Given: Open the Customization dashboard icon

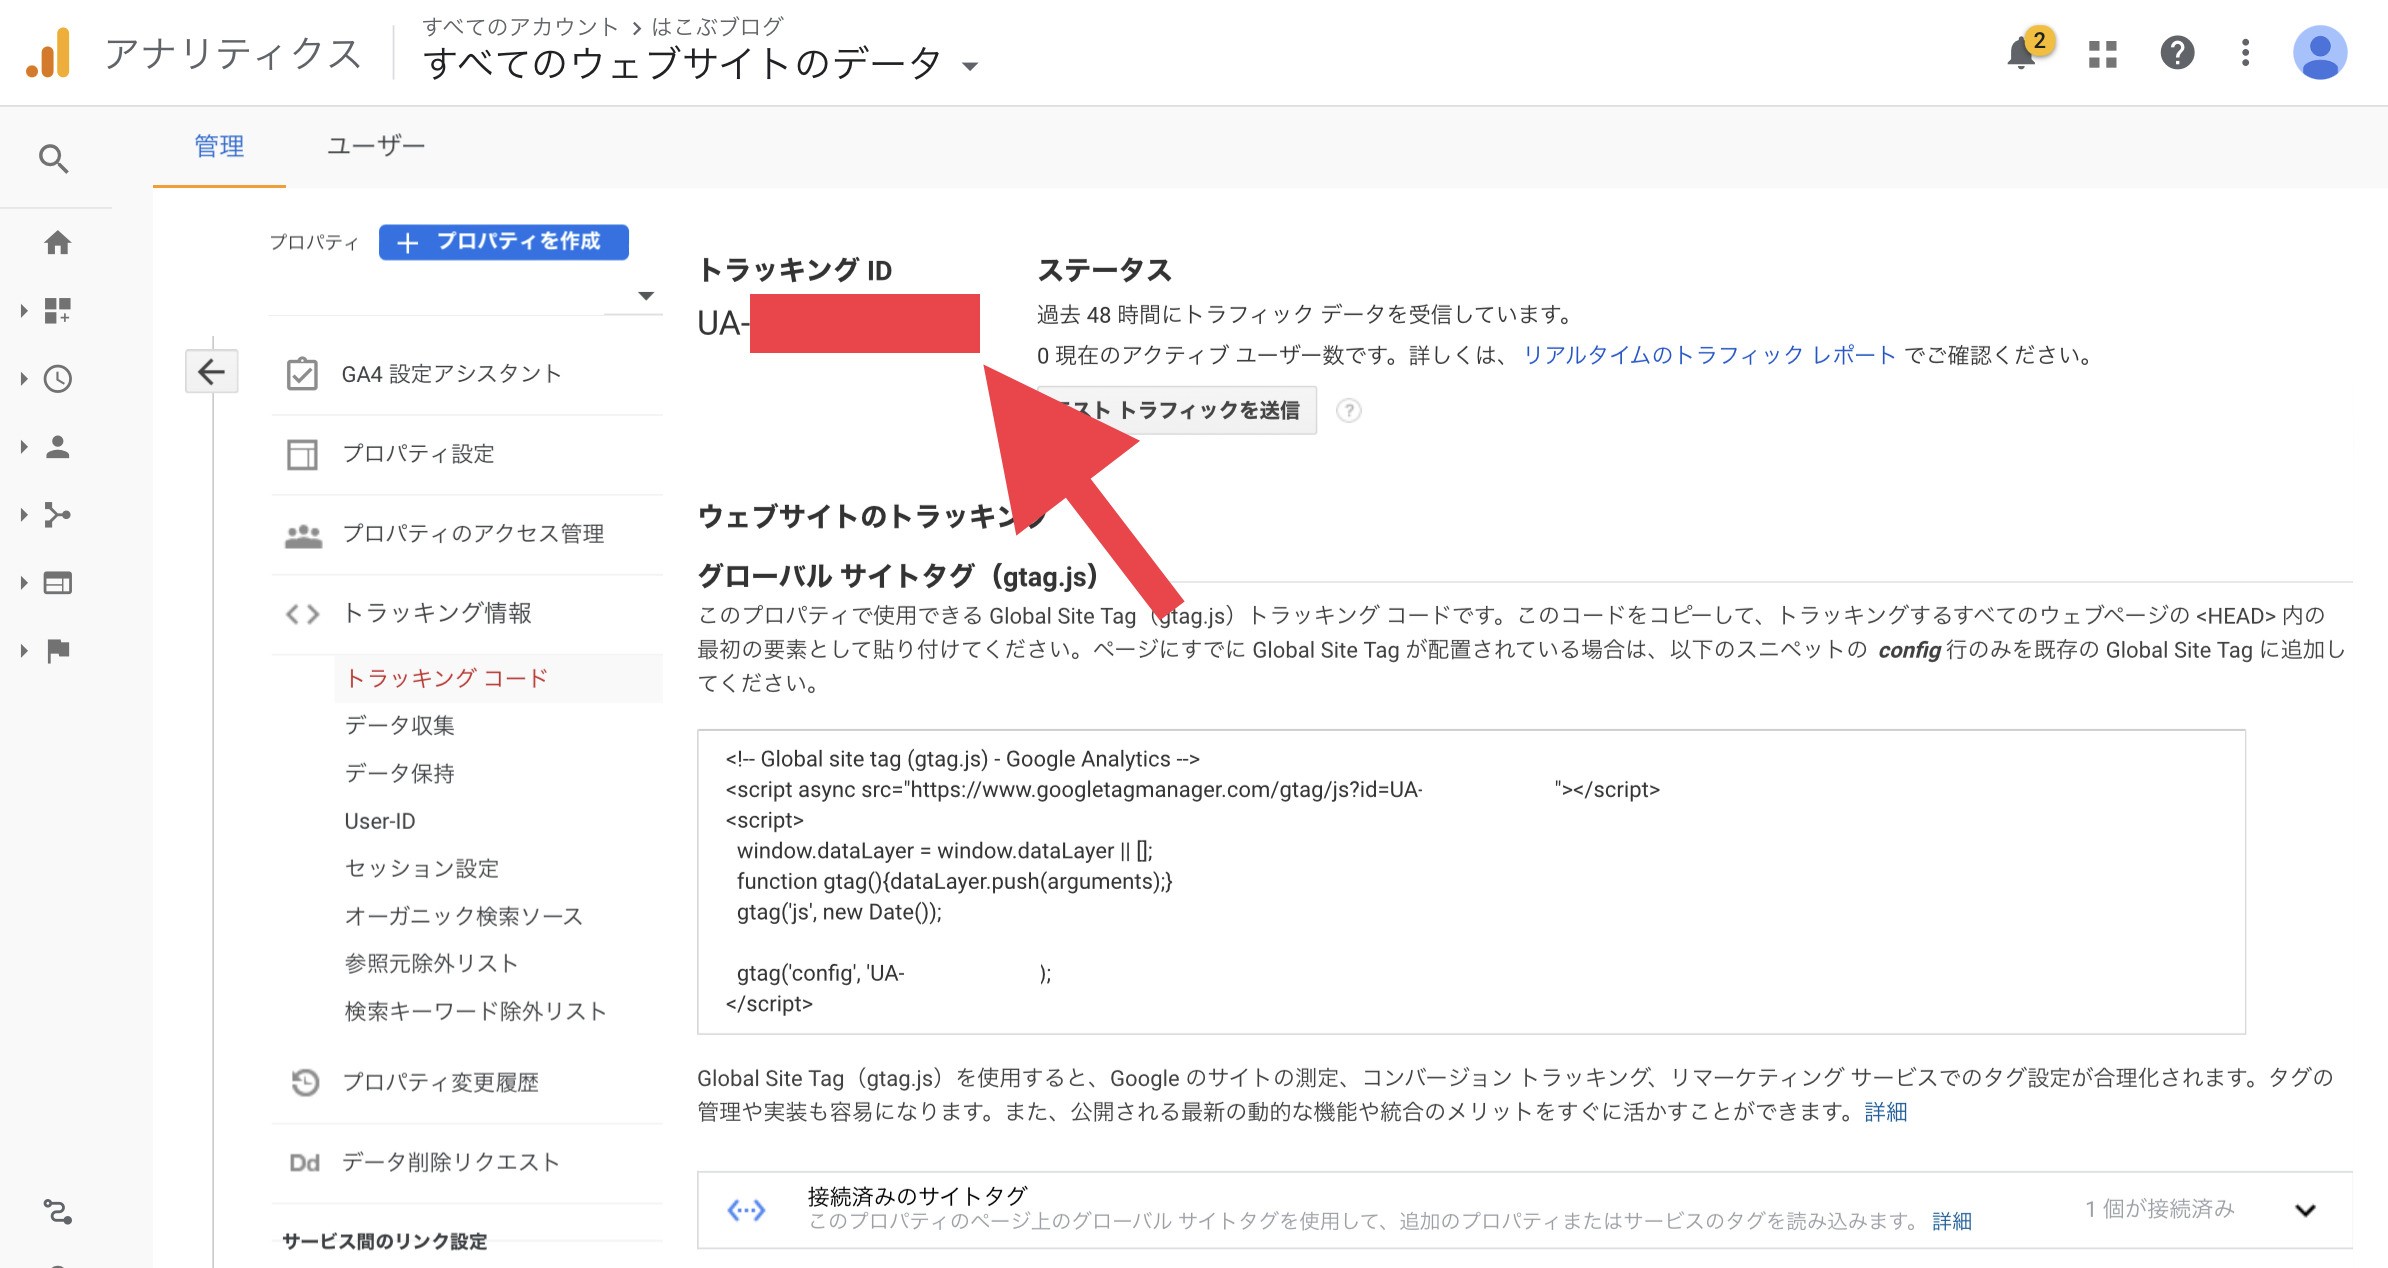Looking at the screenshot, I should point(58,311).
